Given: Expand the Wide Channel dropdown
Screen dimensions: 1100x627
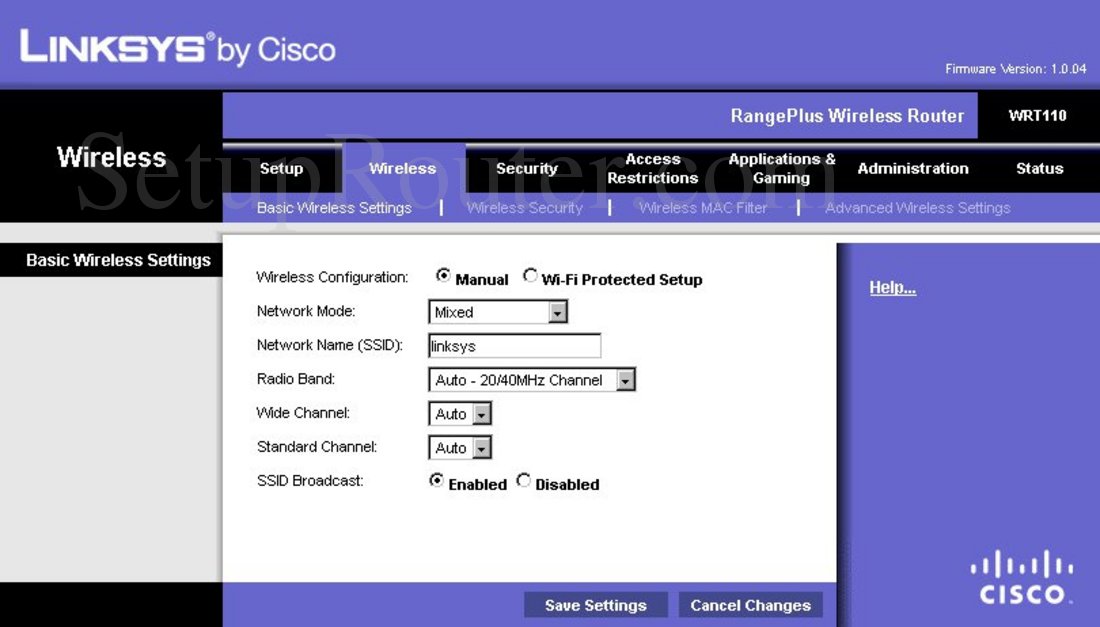Looking at the screenshot, I should click(479, 413).
